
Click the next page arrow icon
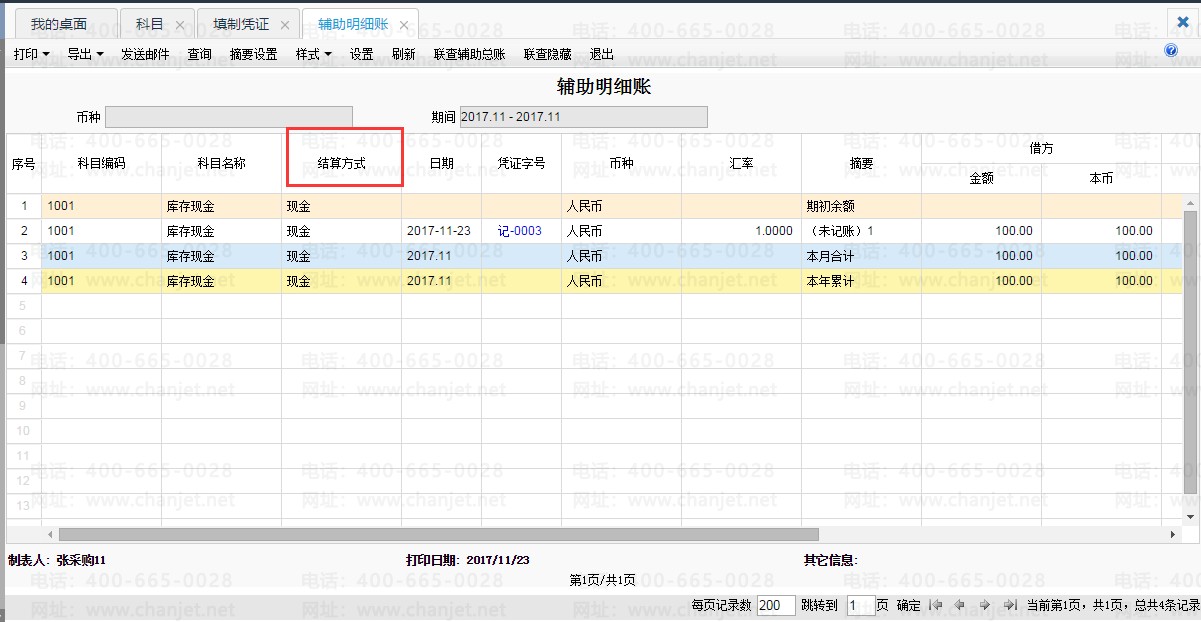(985, 605)
